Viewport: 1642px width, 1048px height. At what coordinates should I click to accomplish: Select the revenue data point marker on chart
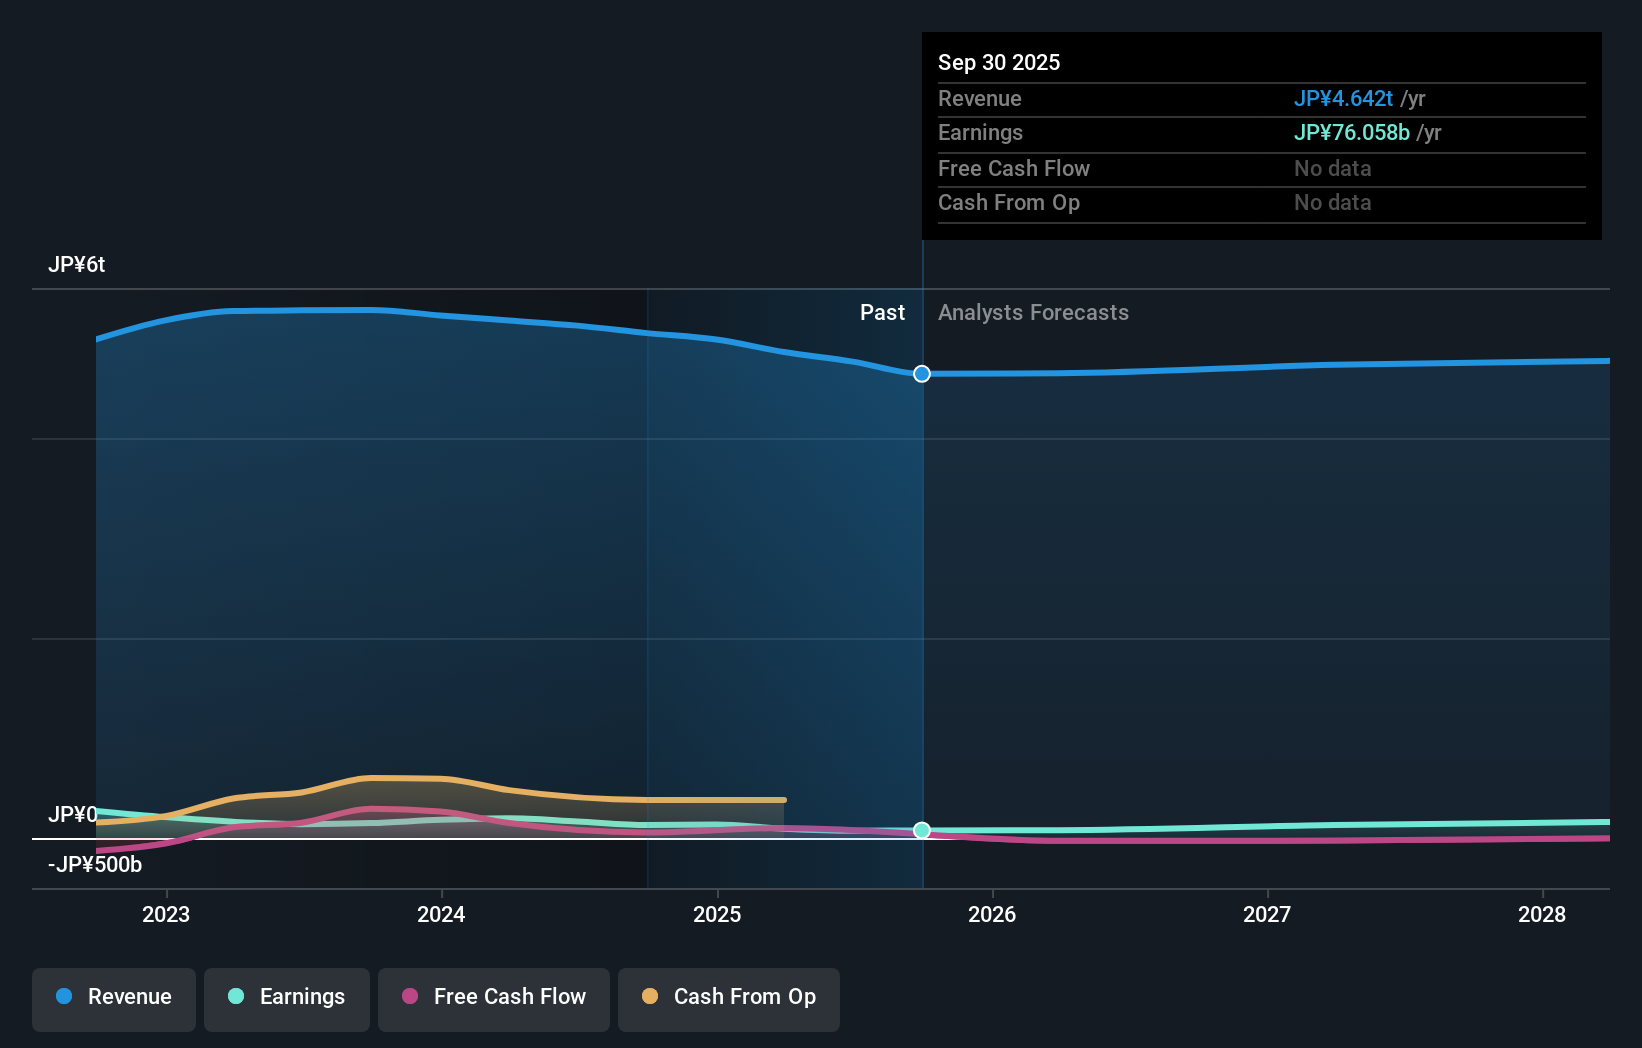tap(921, 373)
